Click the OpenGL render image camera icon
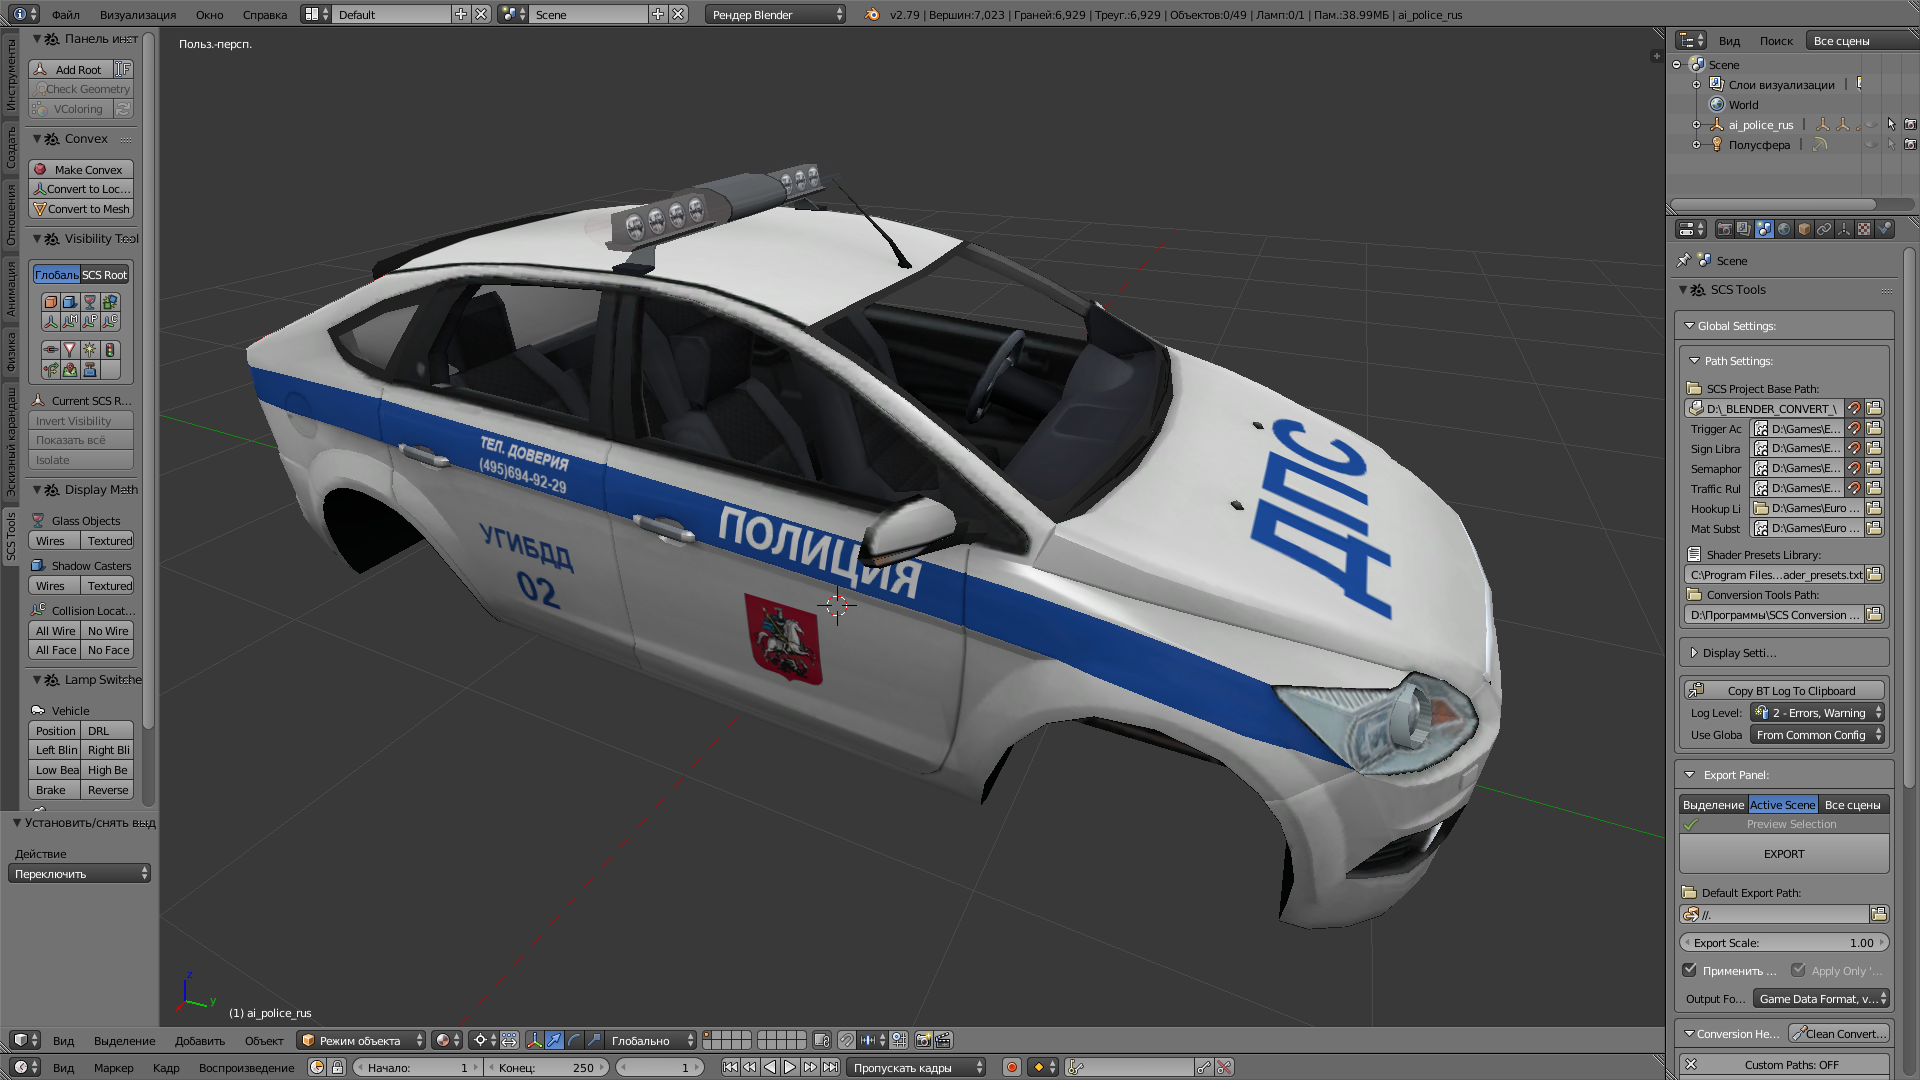Viewport: 1920px width, 1080px height. click(x=923, y=1040)
